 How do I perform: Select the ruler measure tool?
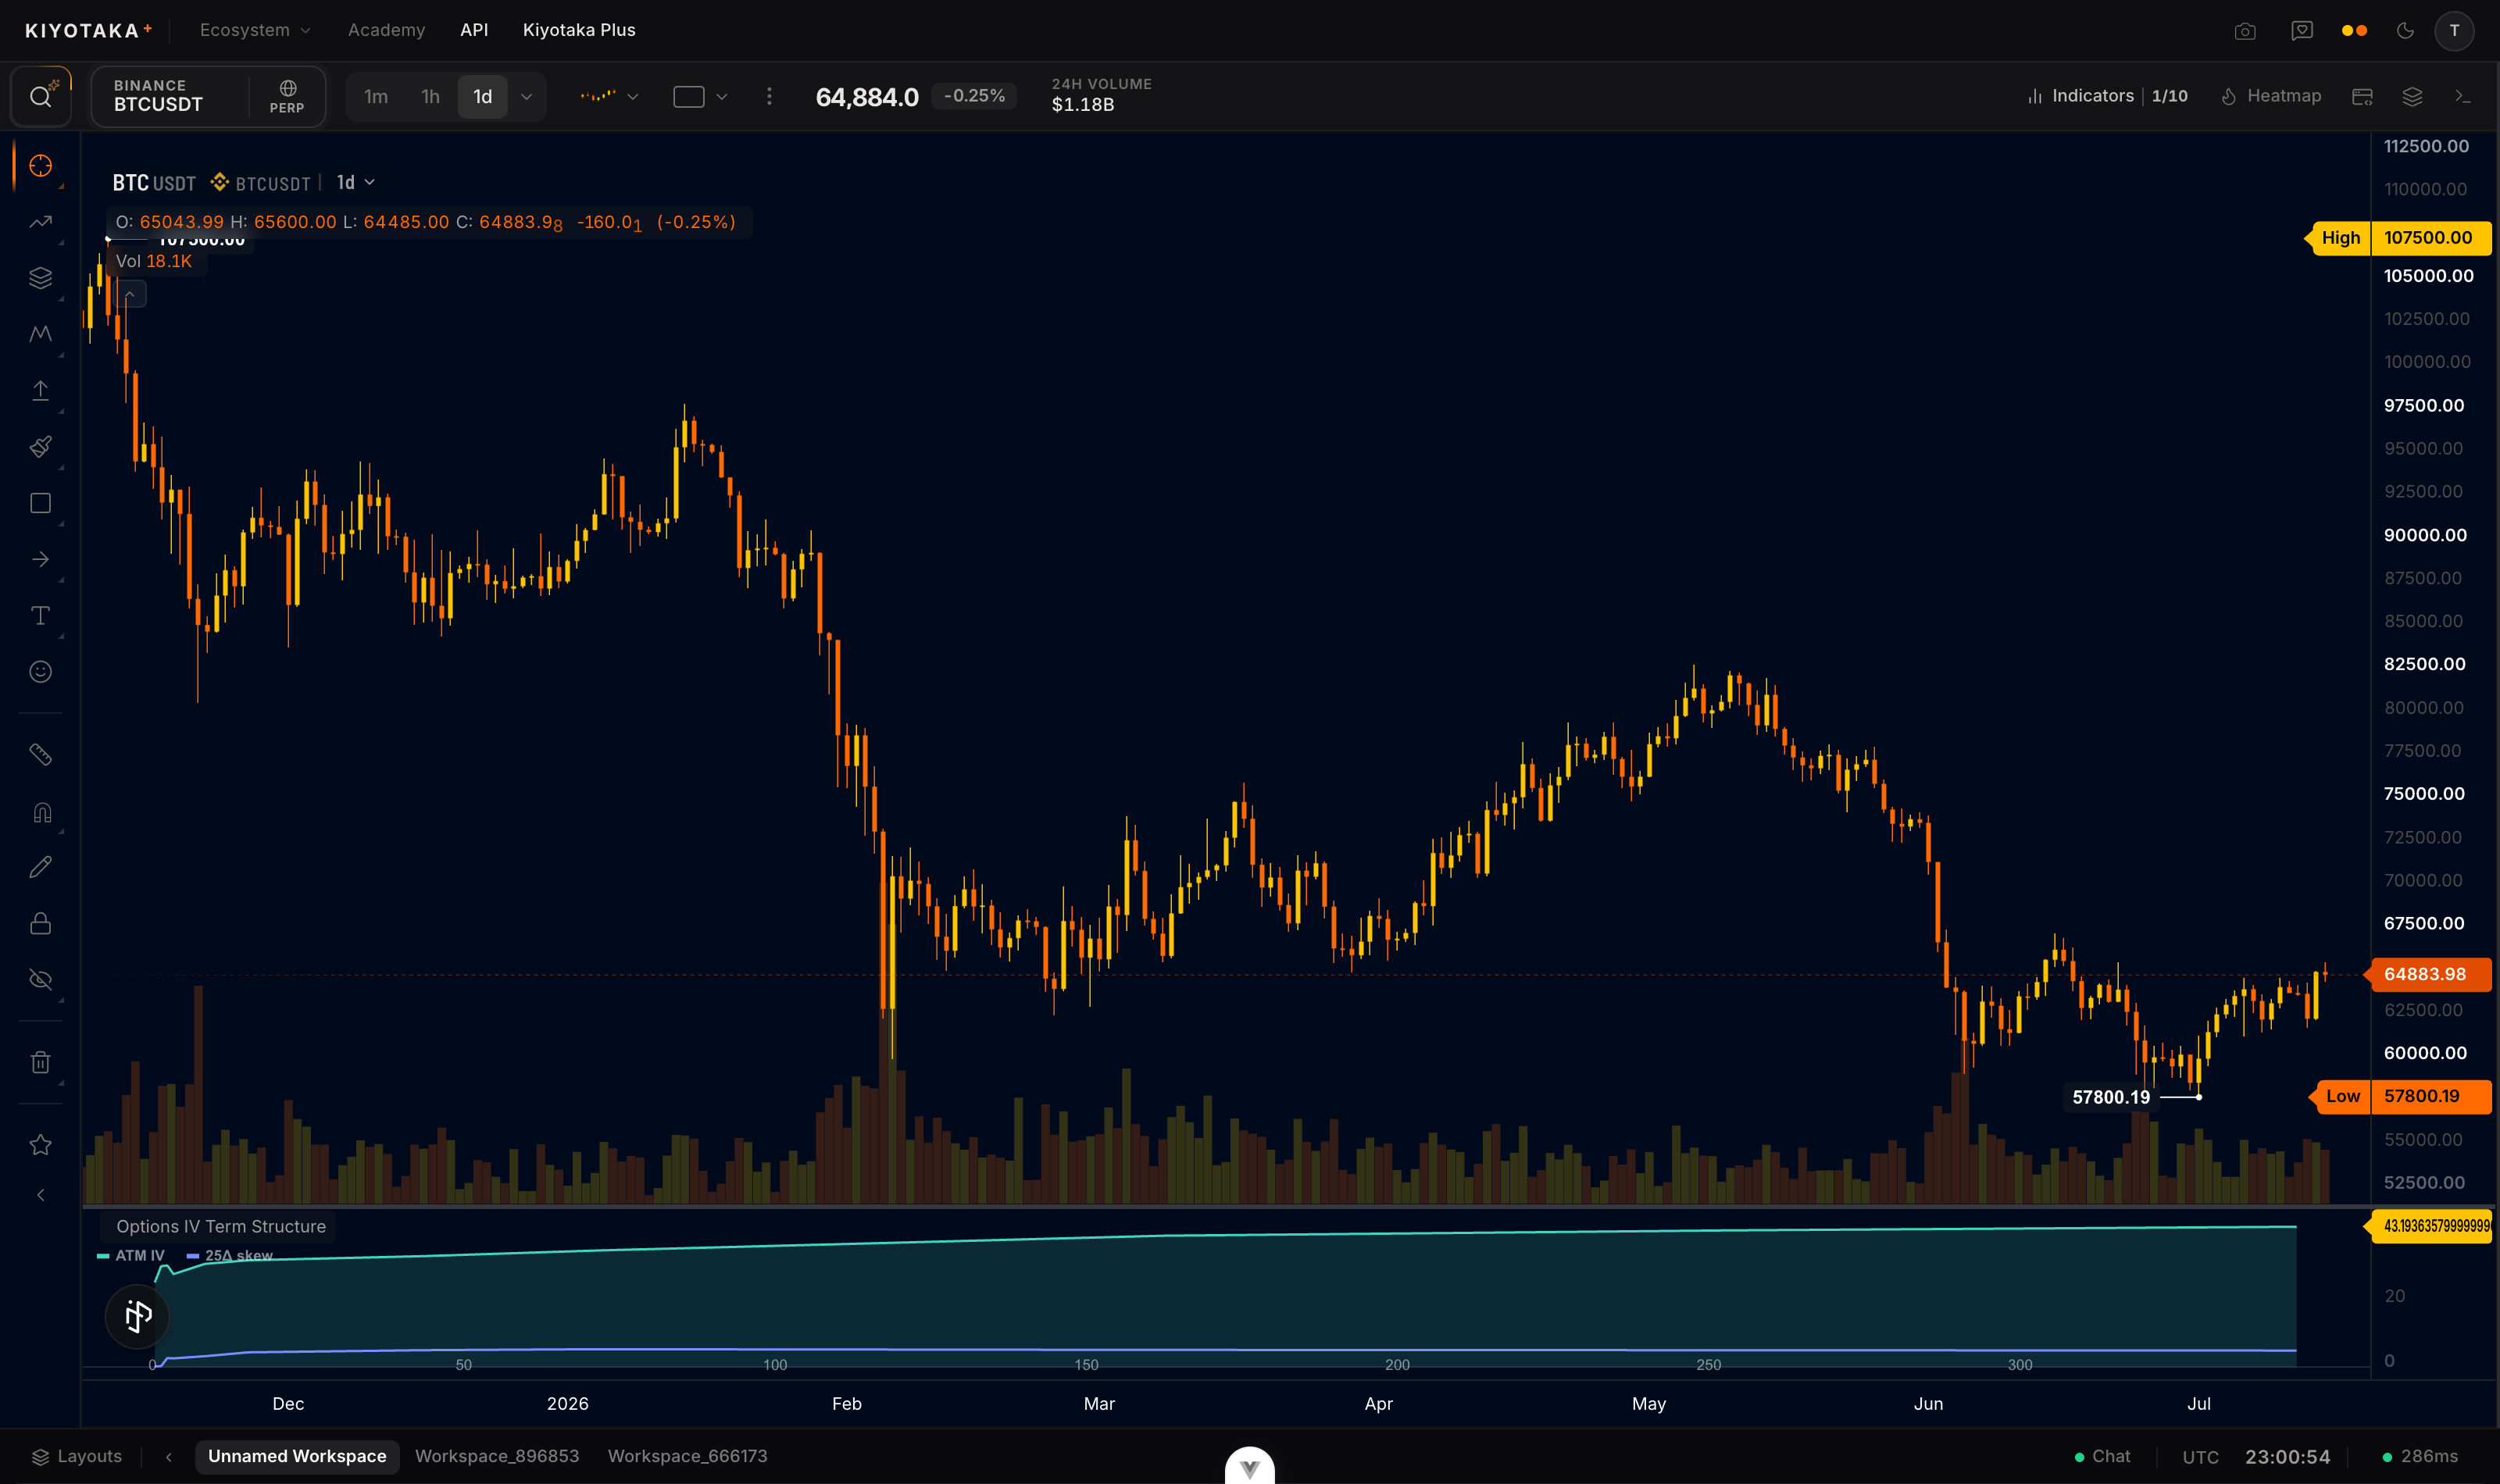pos(41,755)
